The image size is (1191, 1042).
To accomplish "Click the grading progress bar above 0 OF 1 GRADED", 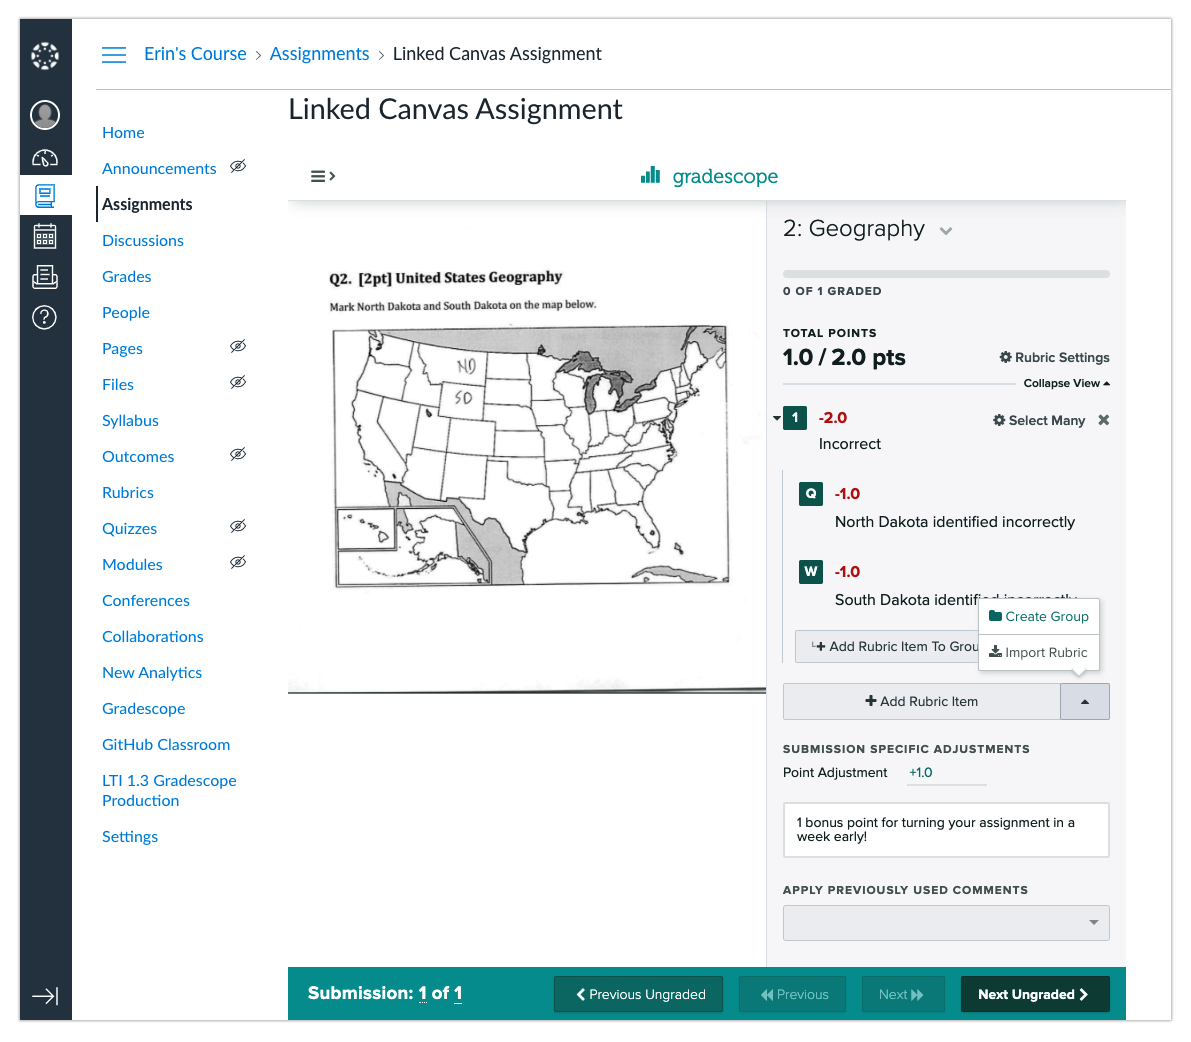I will (x=945, y=273).
